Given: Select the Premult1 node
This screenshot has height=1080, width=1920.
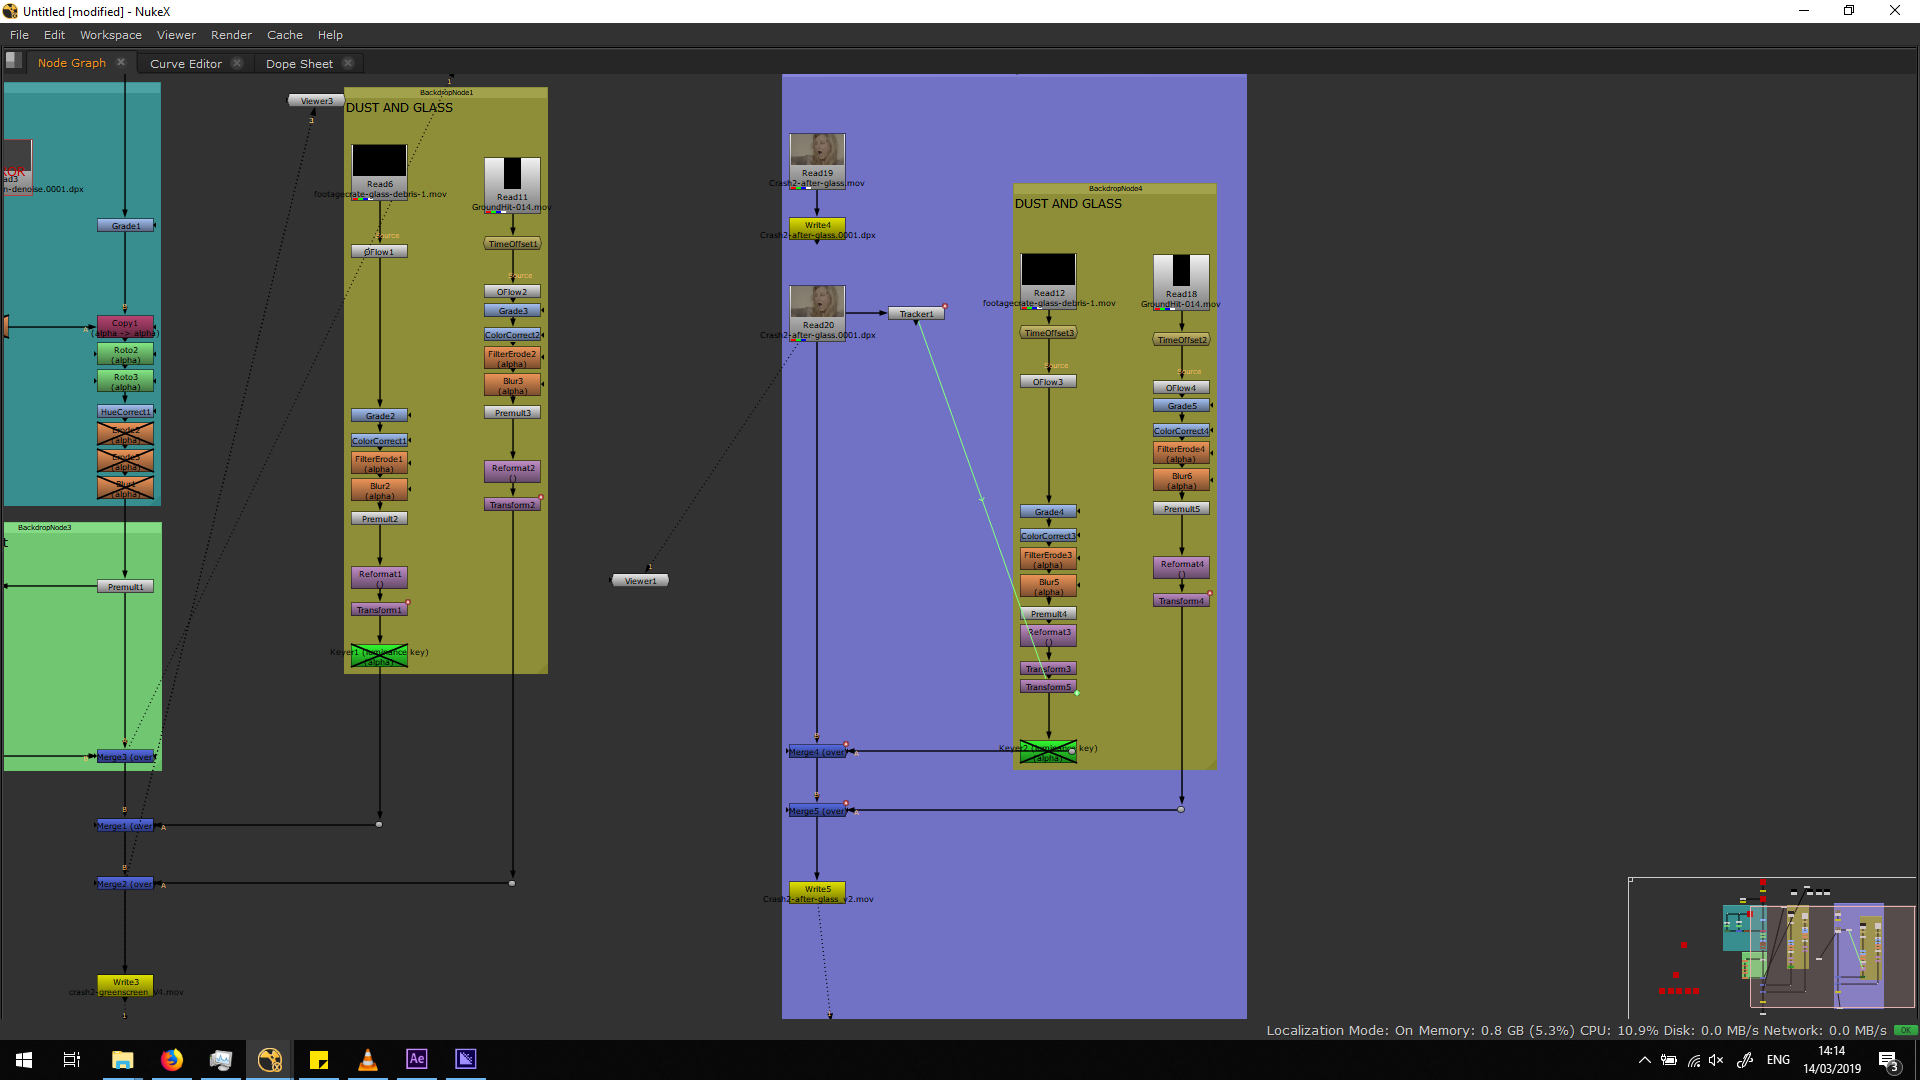Looking at the screenshot, I should point(125,587).
